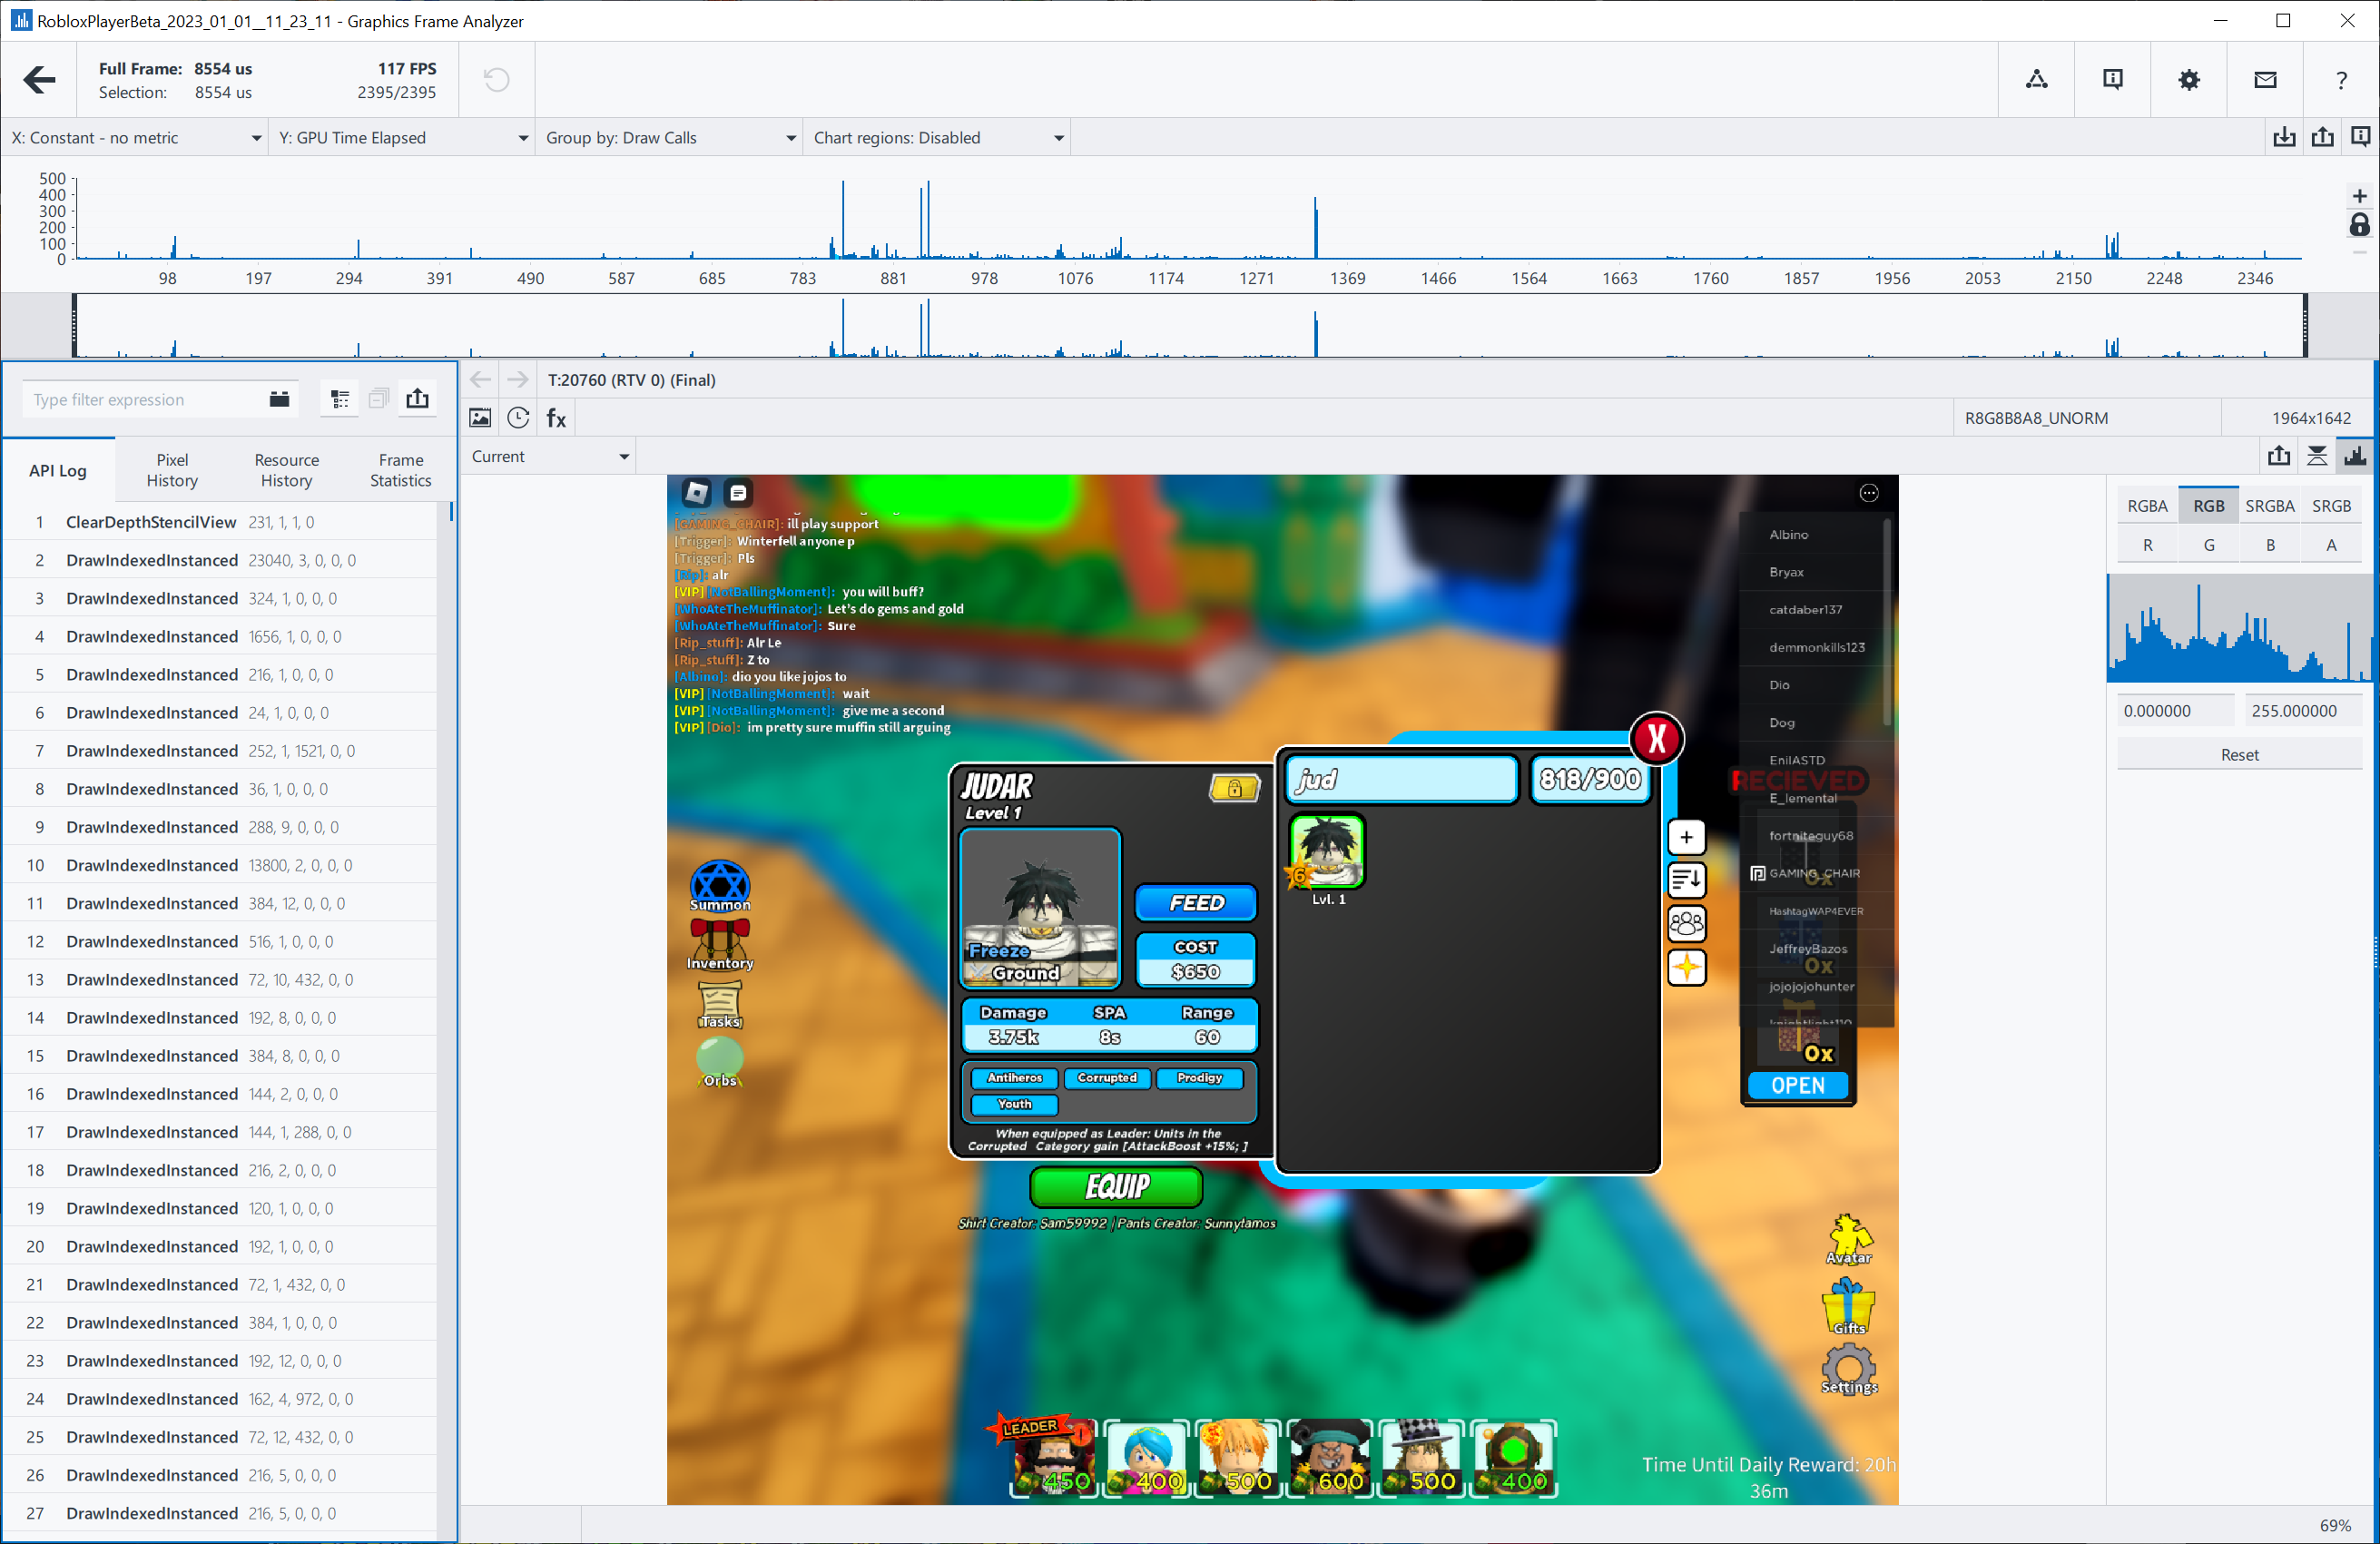Click the fx shader view icon
Viewport: 2380px width, 1544px height.
[x=556, y=418]
